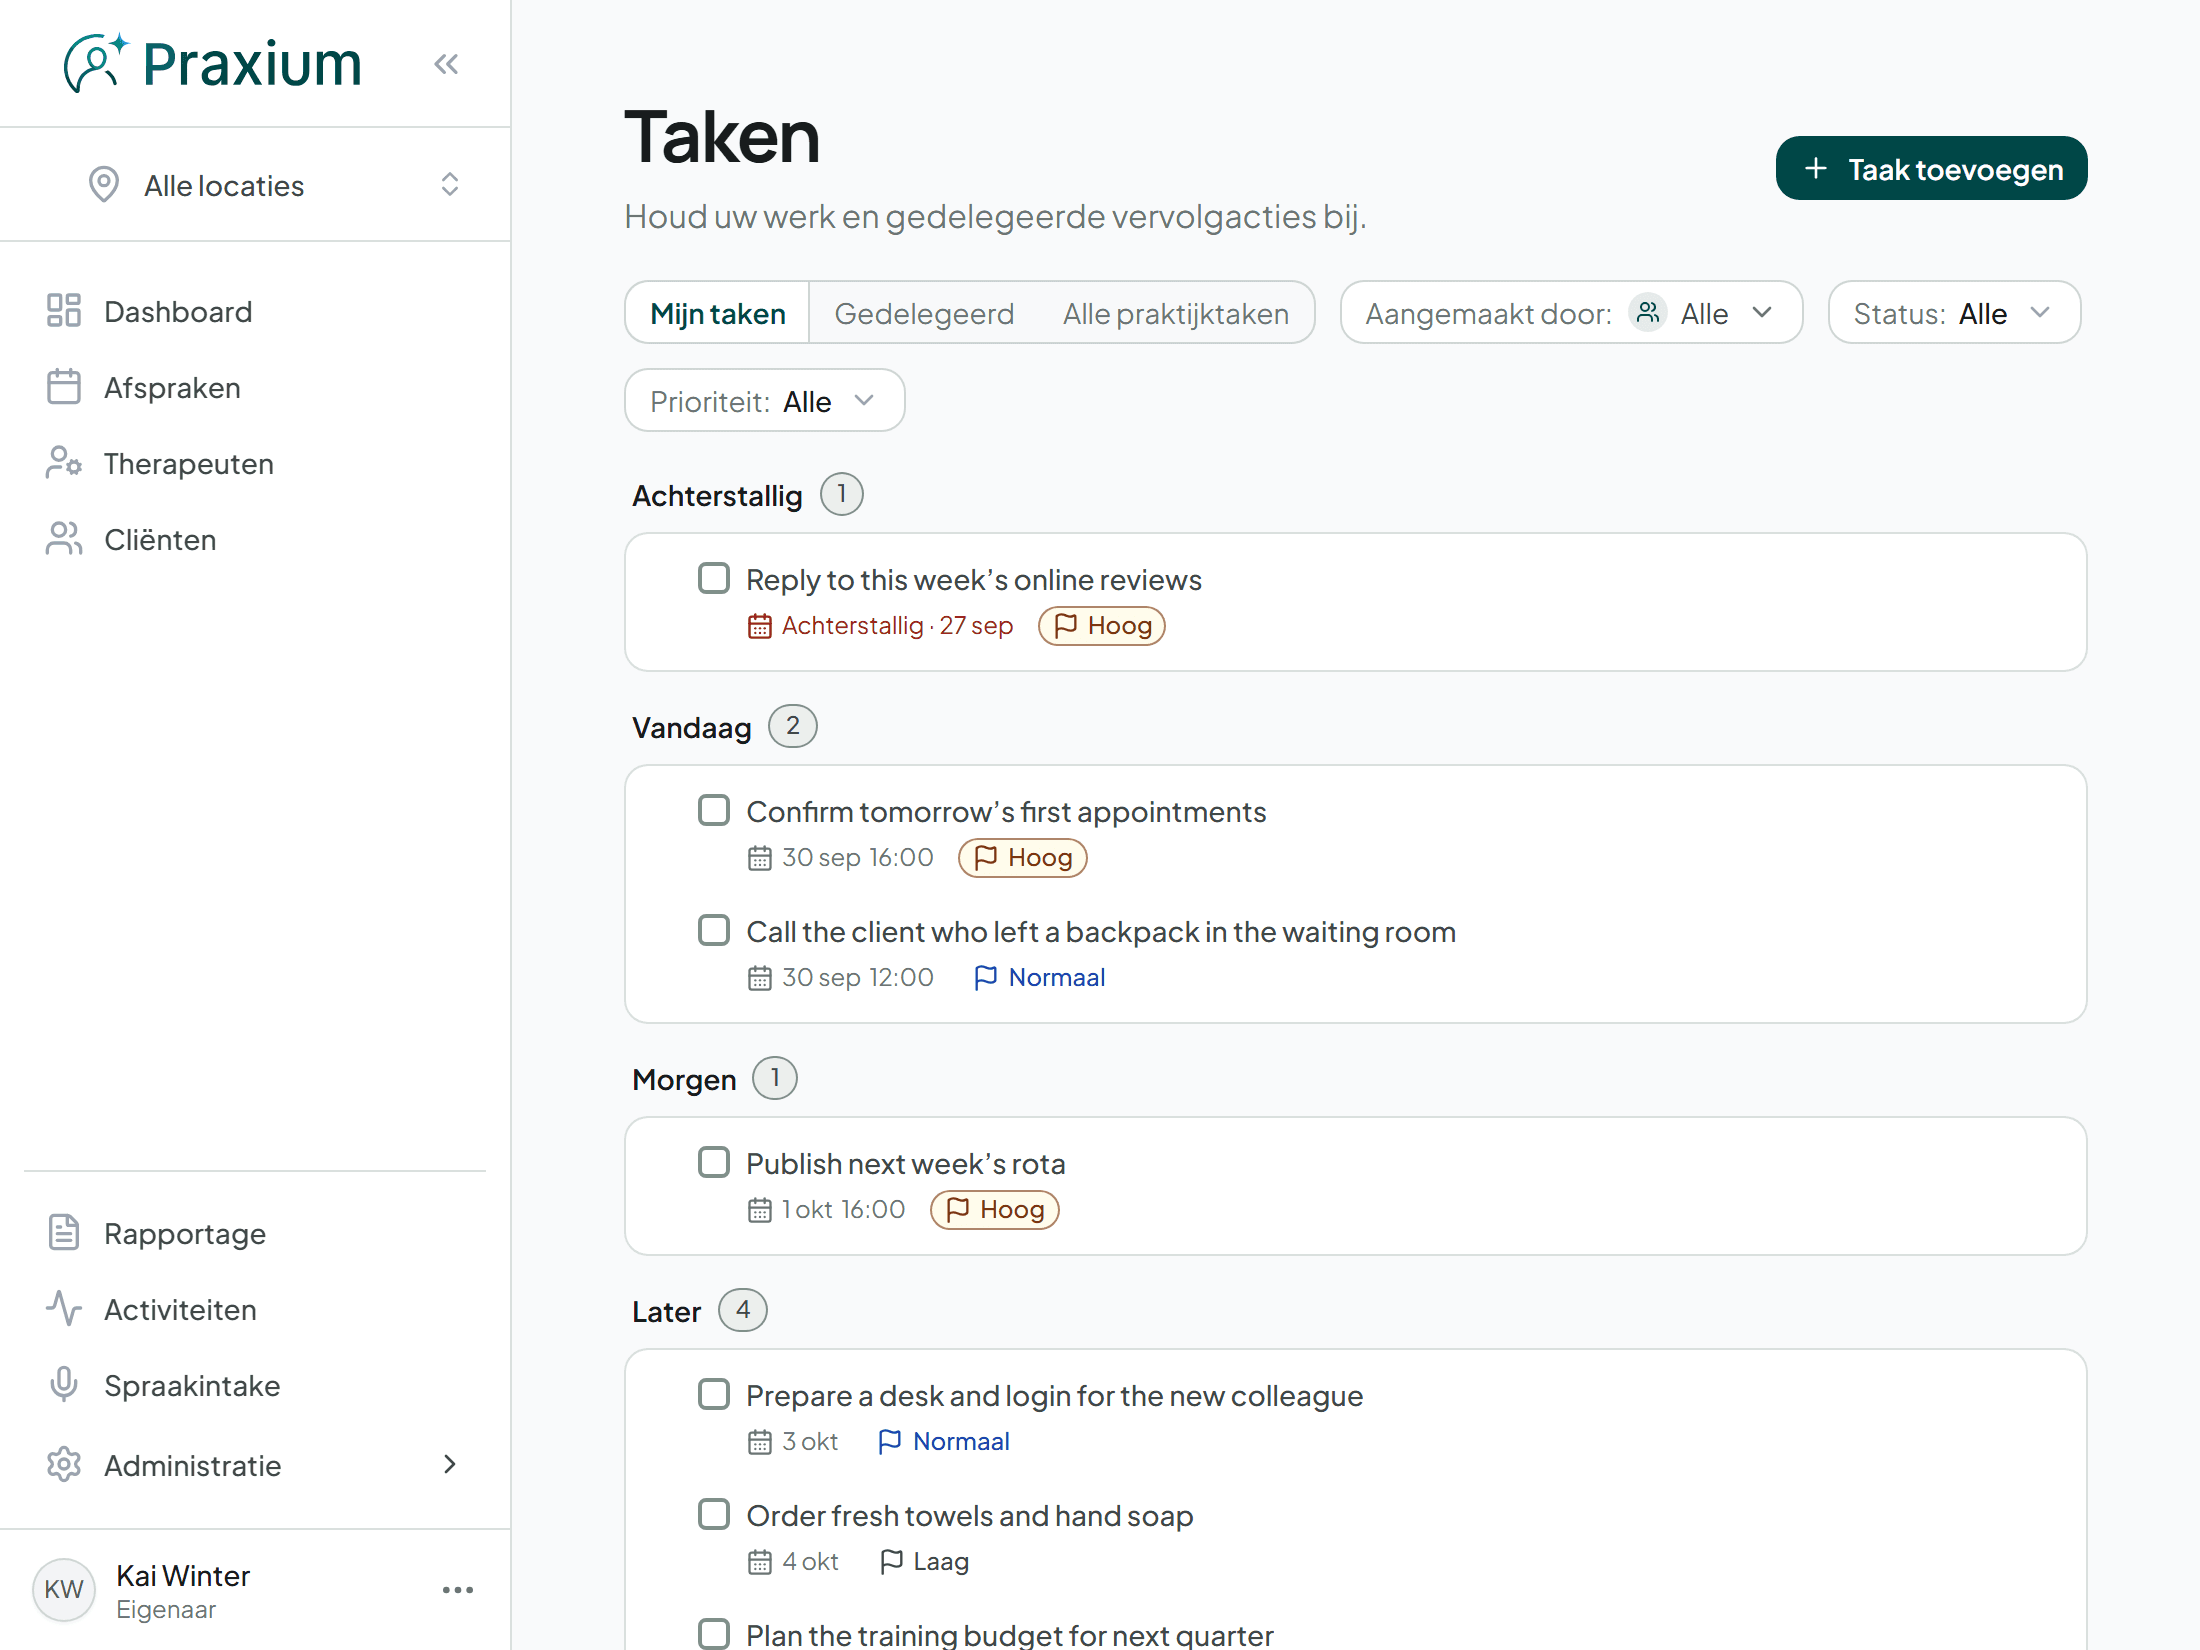Mark 'Confirm tomorrow's first appointments' as done
This screenshot has width=2200, height=1650.
714,810
